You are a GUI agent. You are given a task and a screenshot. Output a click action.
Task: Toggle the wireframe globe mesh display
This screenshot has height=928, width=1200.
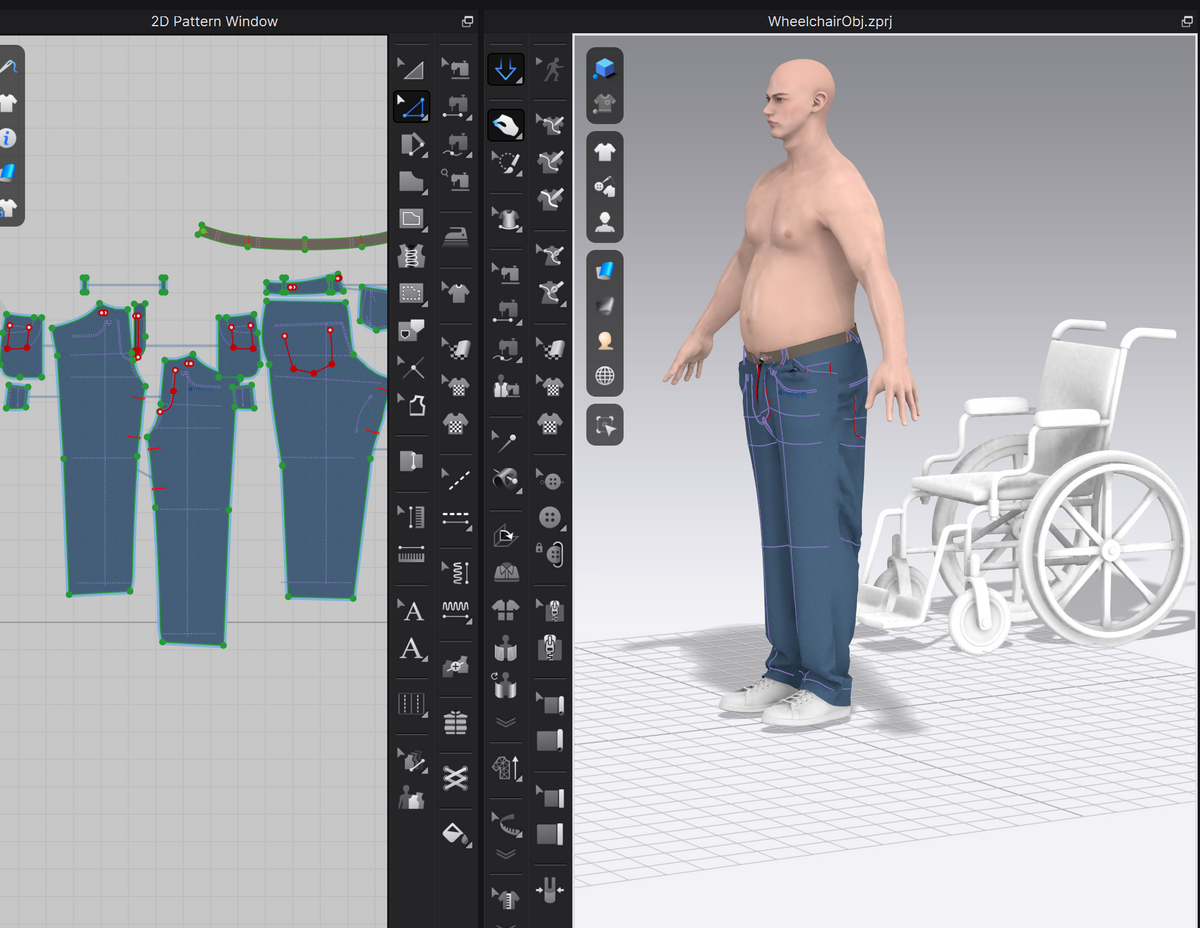[604, 376]
